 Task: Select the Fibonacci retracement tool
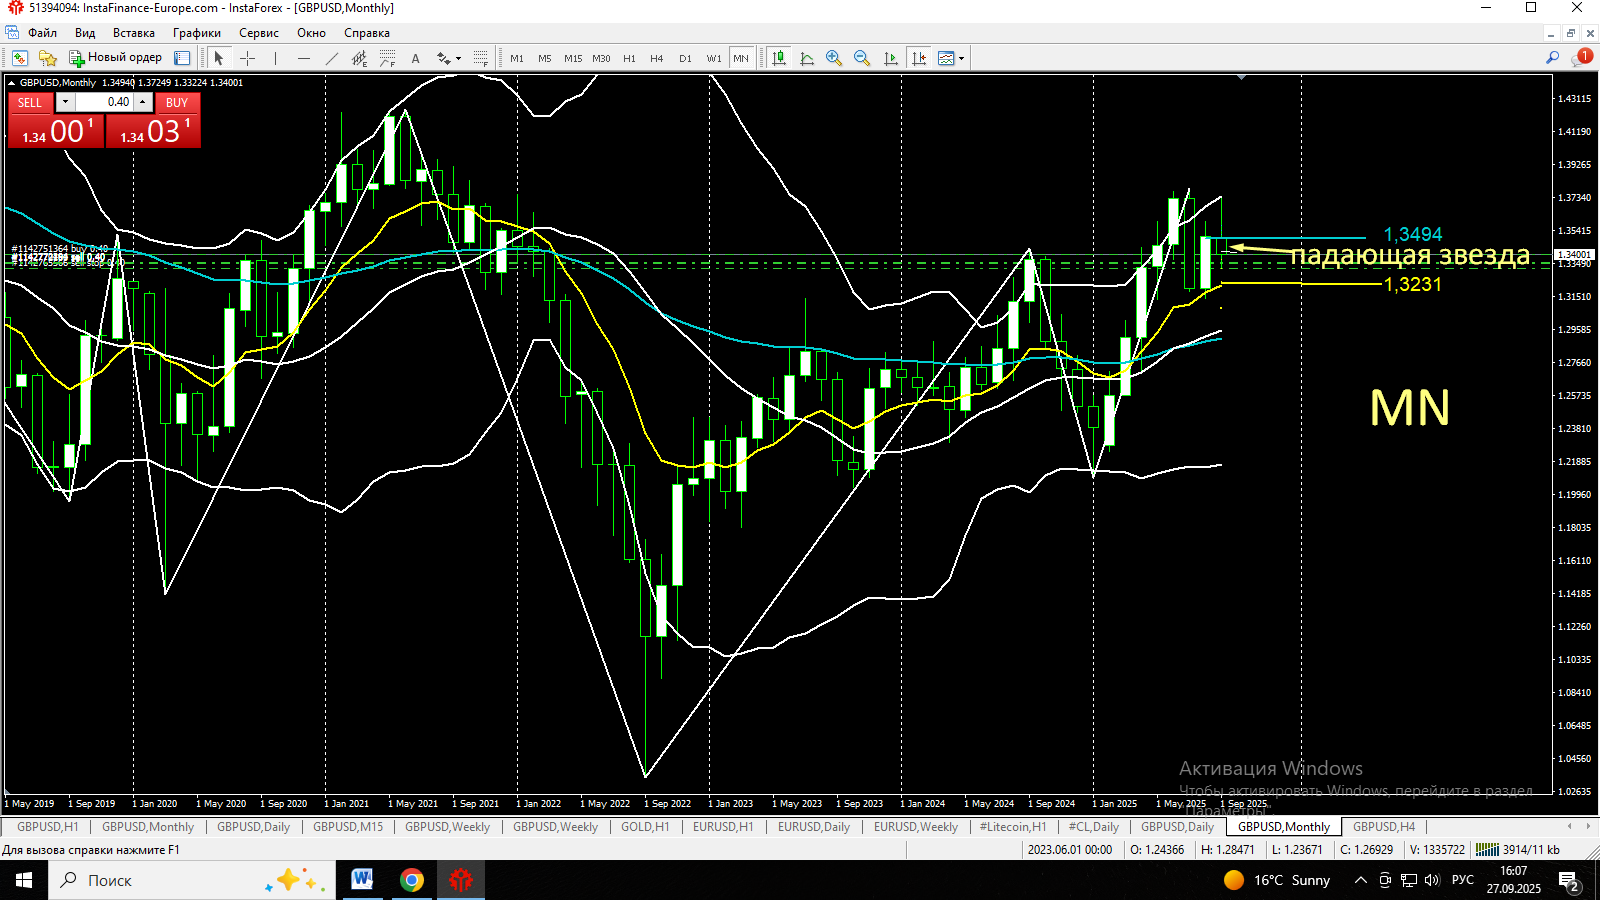click(388, 58)
